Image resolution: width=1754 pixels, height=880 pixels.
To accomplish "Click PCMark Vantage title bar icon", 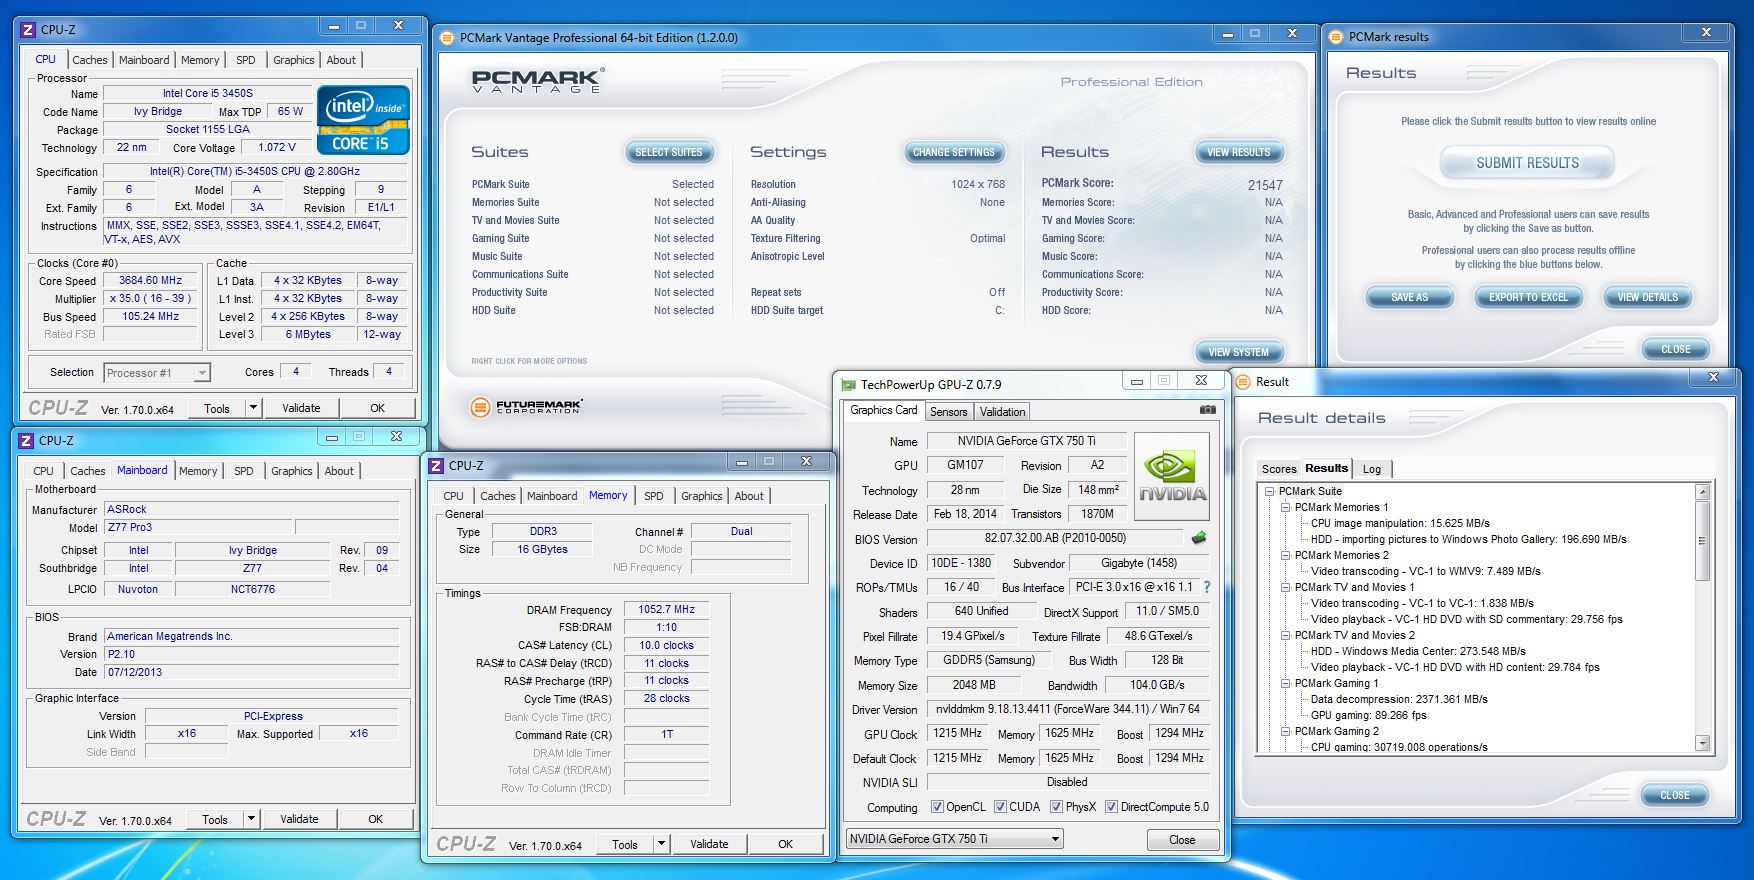I will [x=447, y=38].
